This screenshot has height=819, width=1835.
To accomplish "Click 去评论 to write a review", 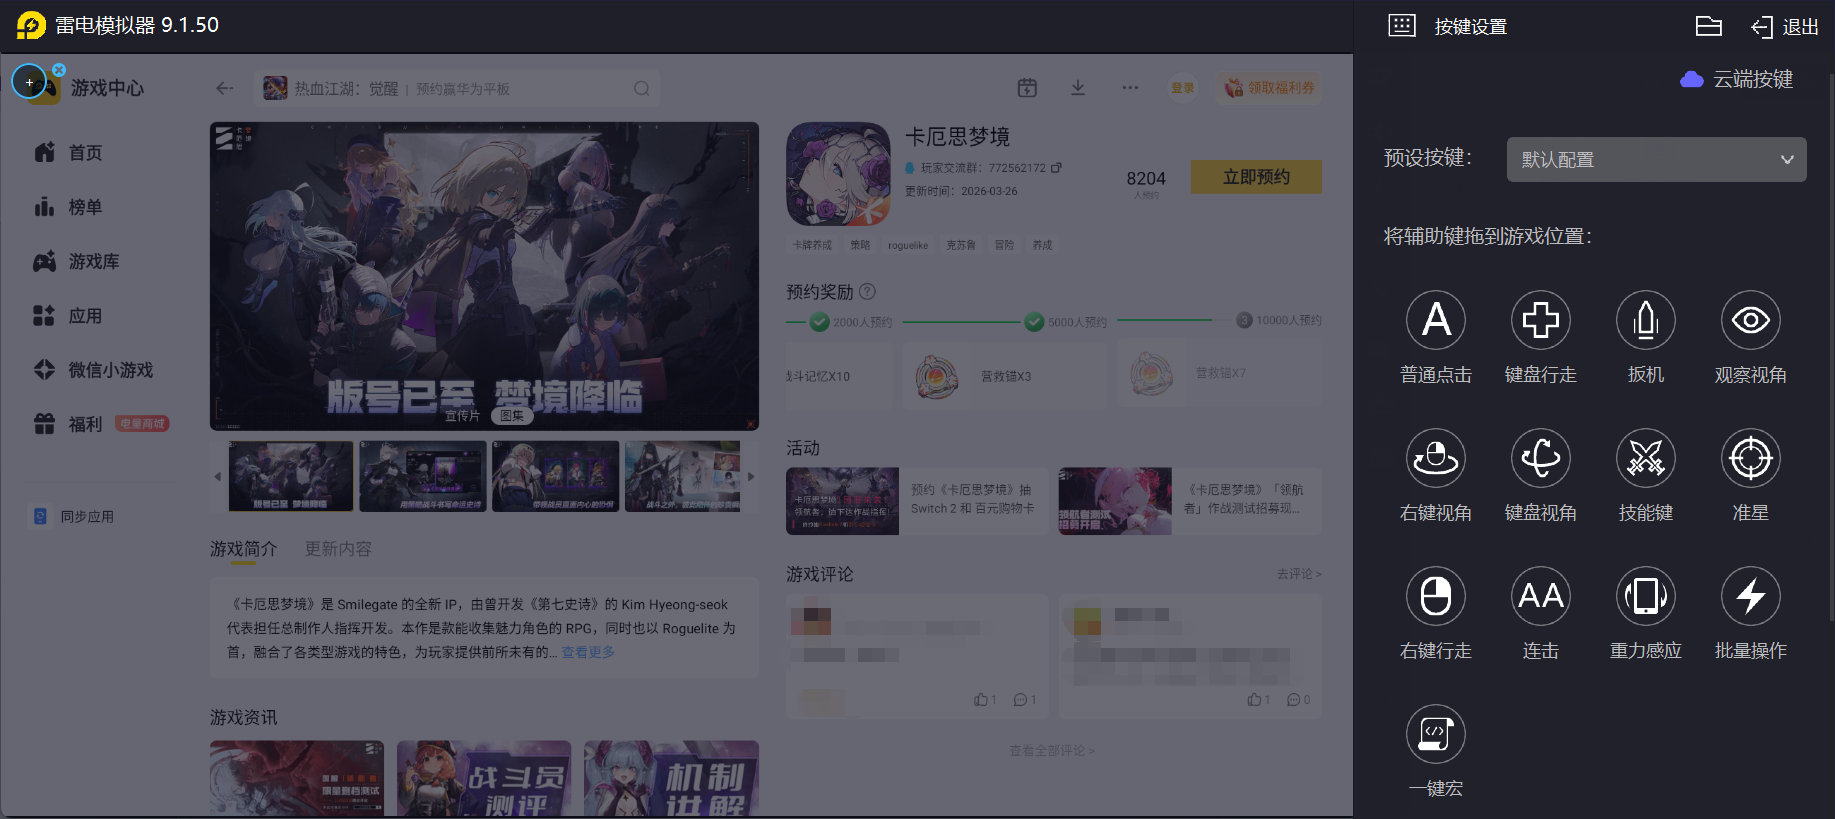I will click(1299, 574).
